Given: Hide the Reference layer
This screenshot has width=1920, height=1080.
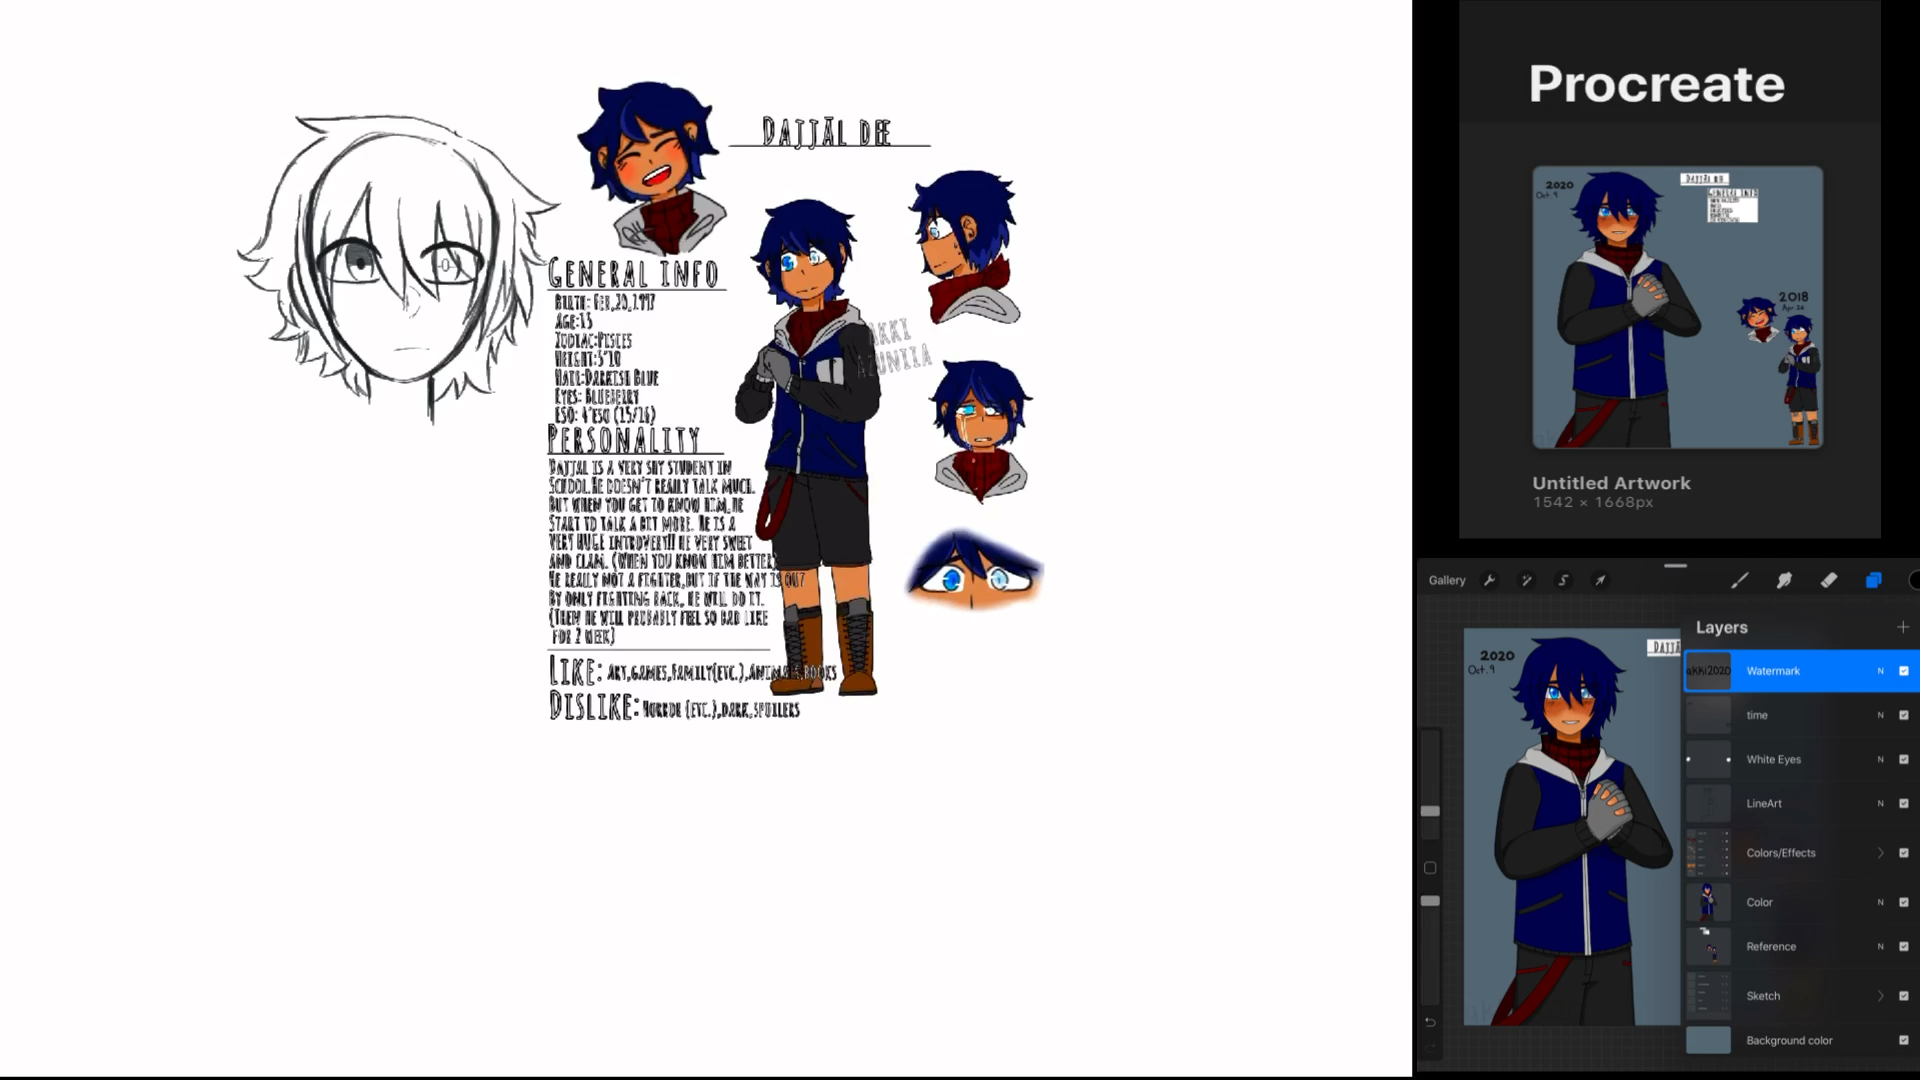Looking at the screenshot, I should [1904, 946].
